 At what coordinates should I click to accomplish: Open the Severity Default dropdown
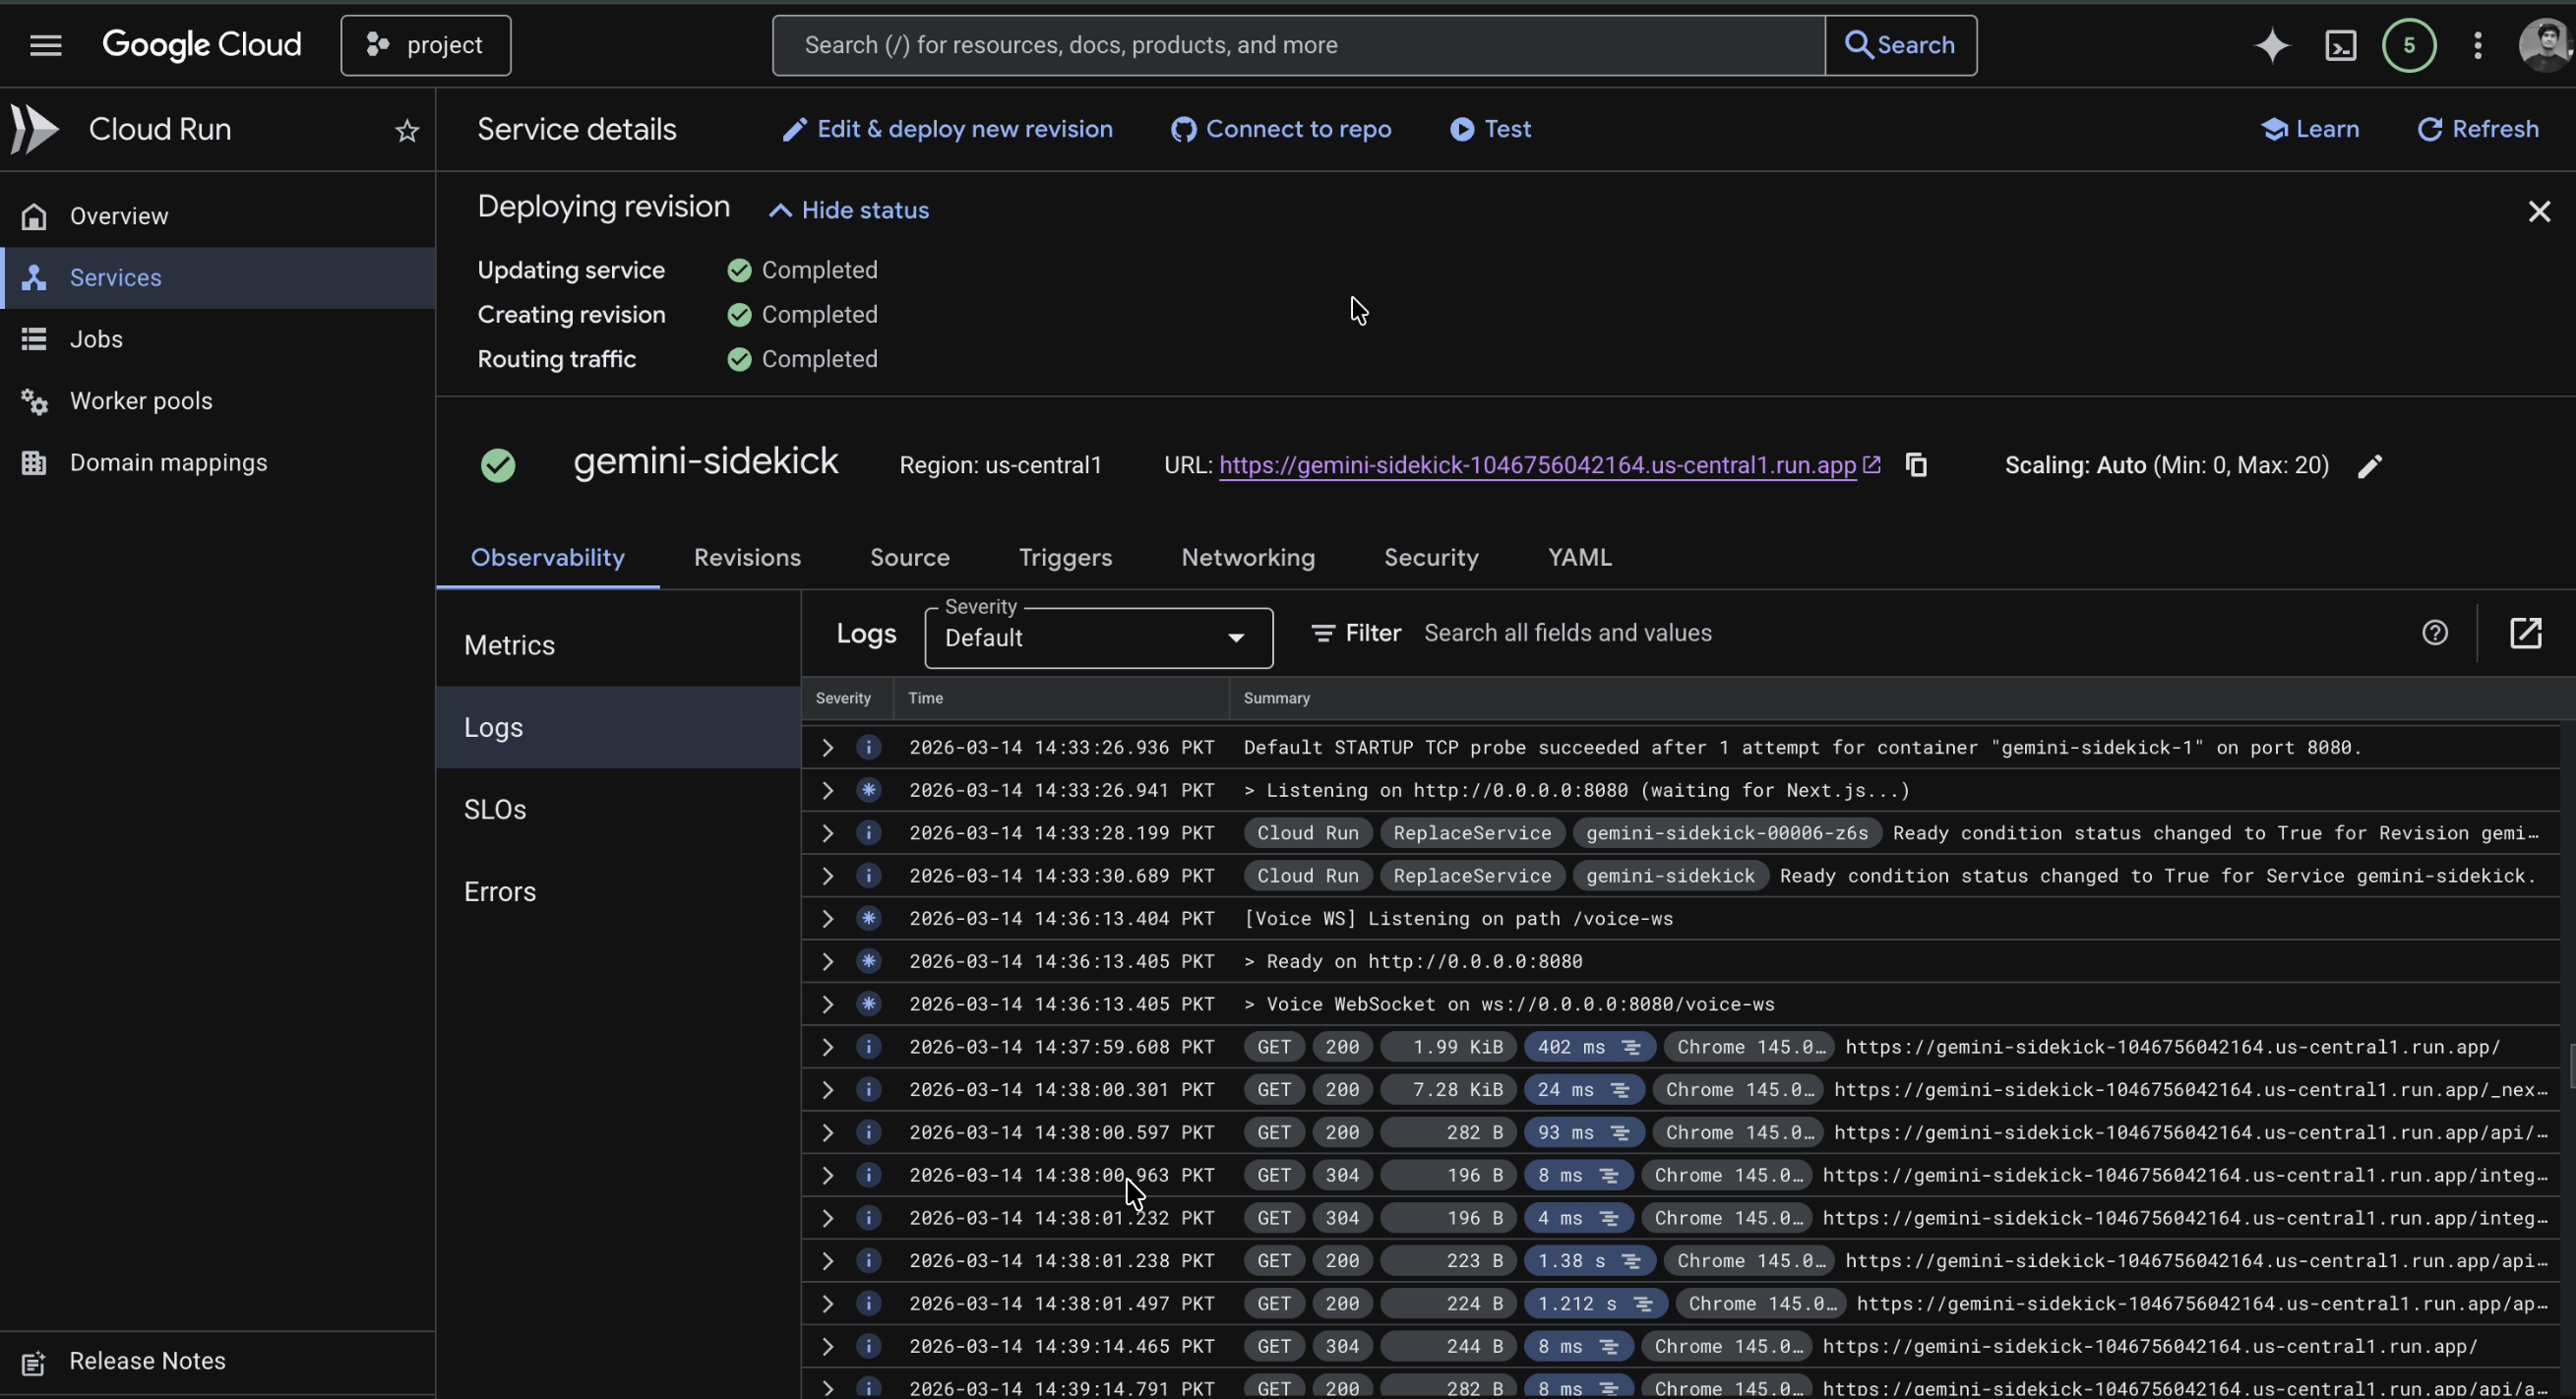point(1097,638)
